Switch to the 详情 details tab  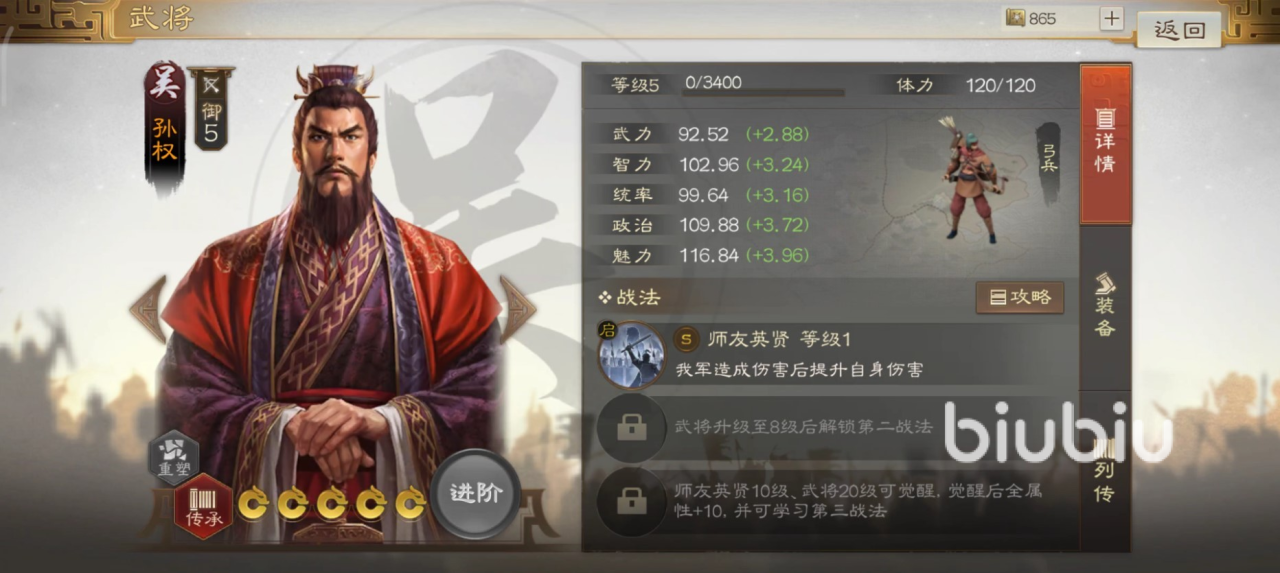(1105, 144)
